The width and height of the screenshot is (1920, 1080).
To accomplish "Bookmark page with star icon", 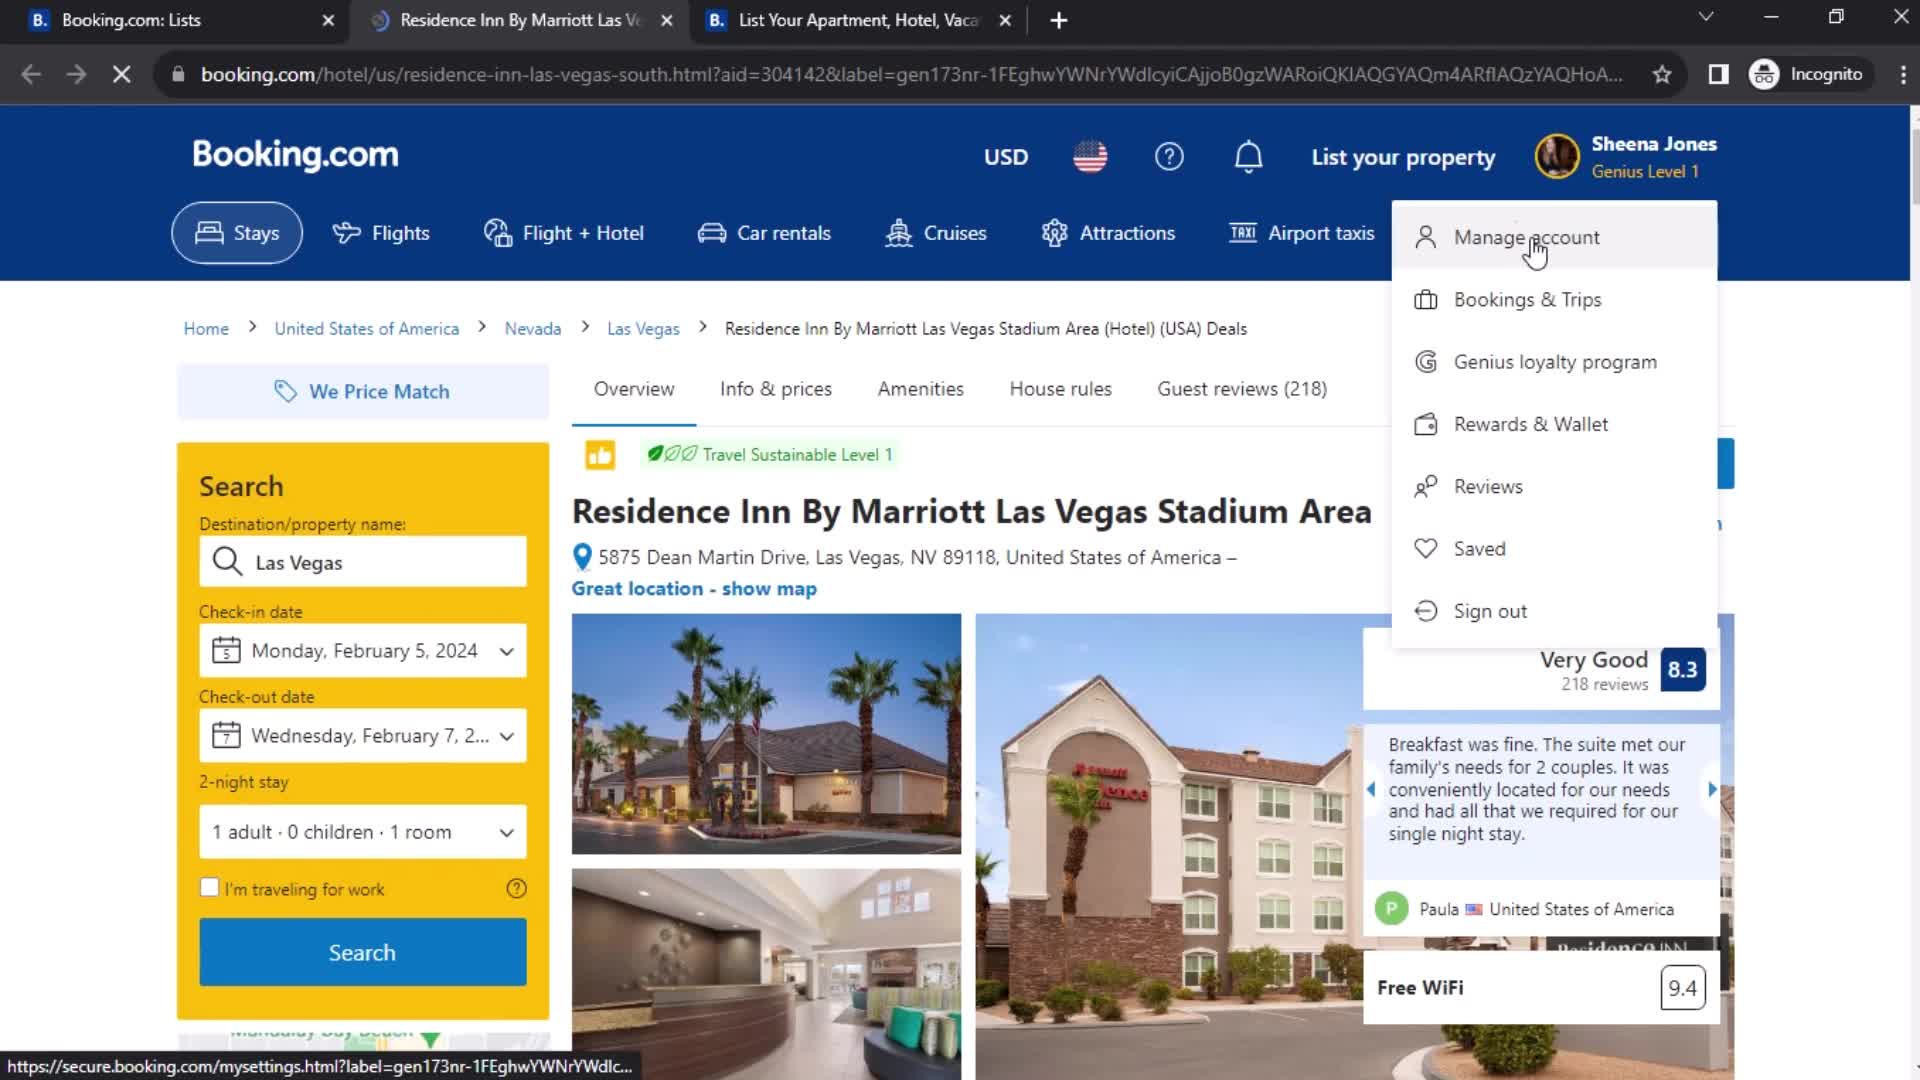I will click(x=1662, y=74).
